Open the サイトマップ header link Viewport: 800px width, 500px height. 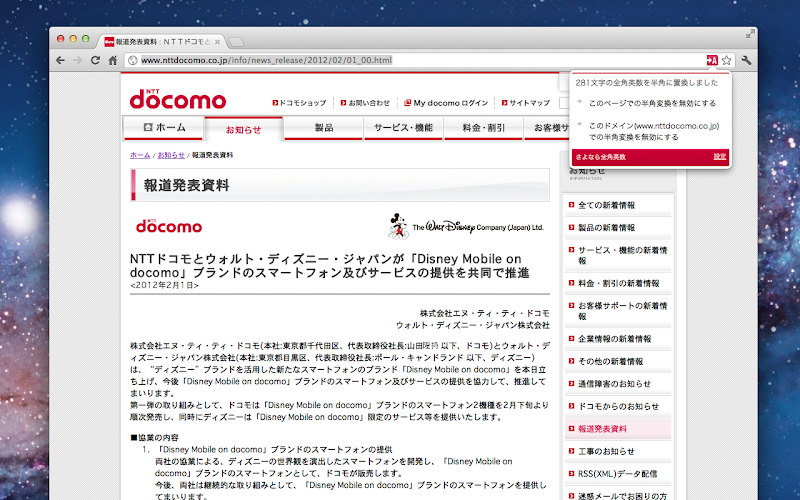[526, 103]
